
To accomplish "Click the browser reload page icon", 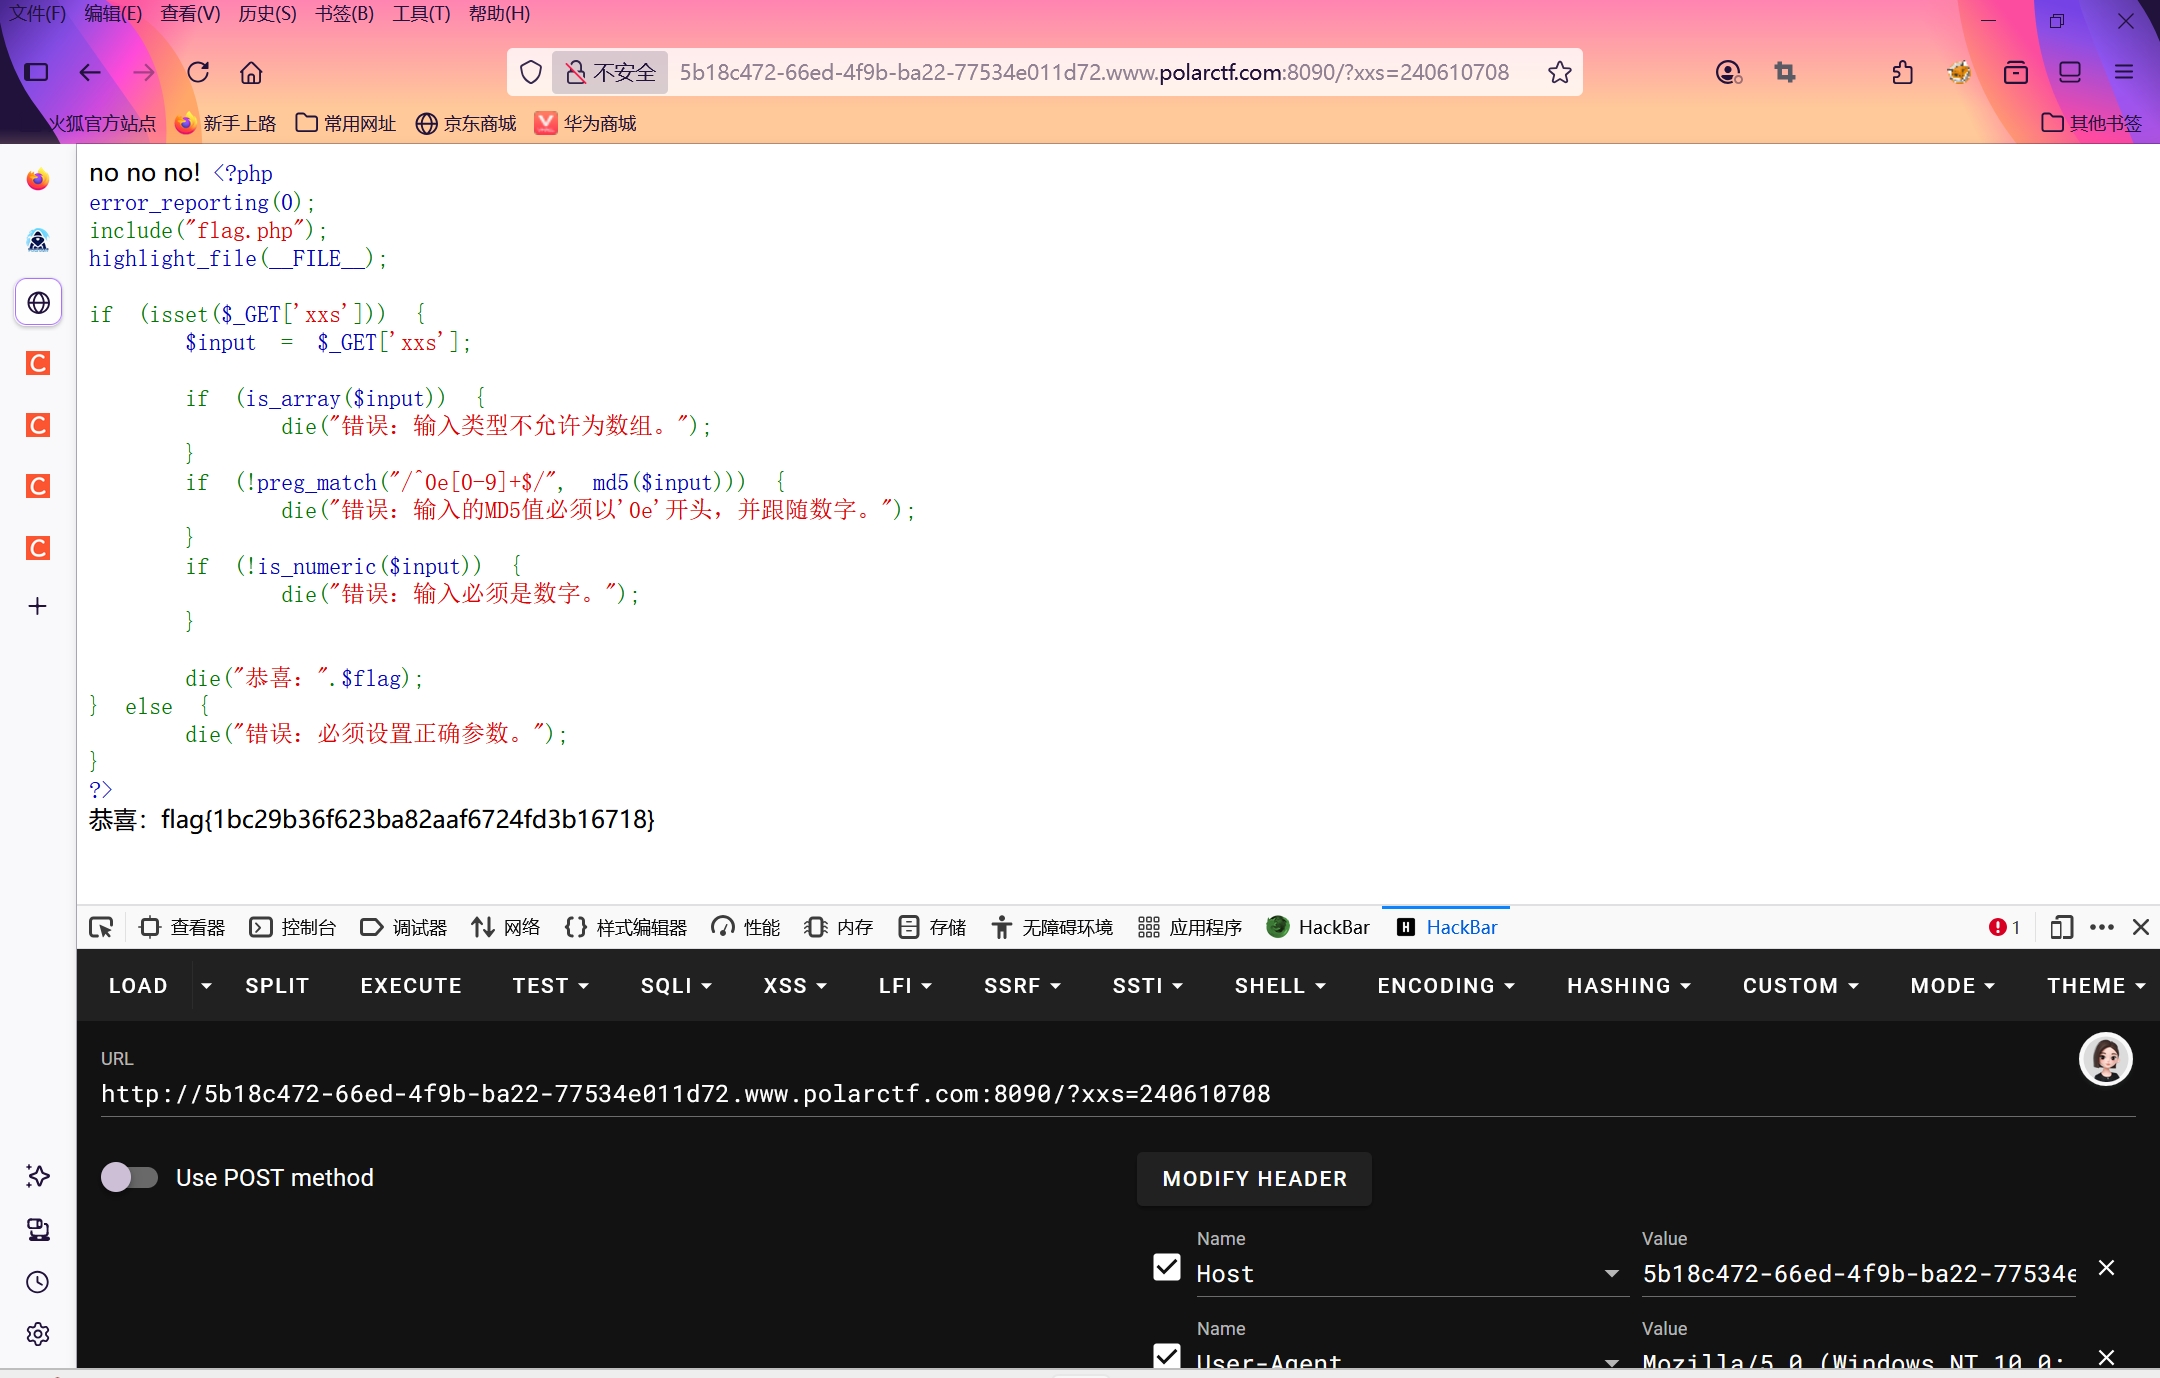I will coord(198,72).
